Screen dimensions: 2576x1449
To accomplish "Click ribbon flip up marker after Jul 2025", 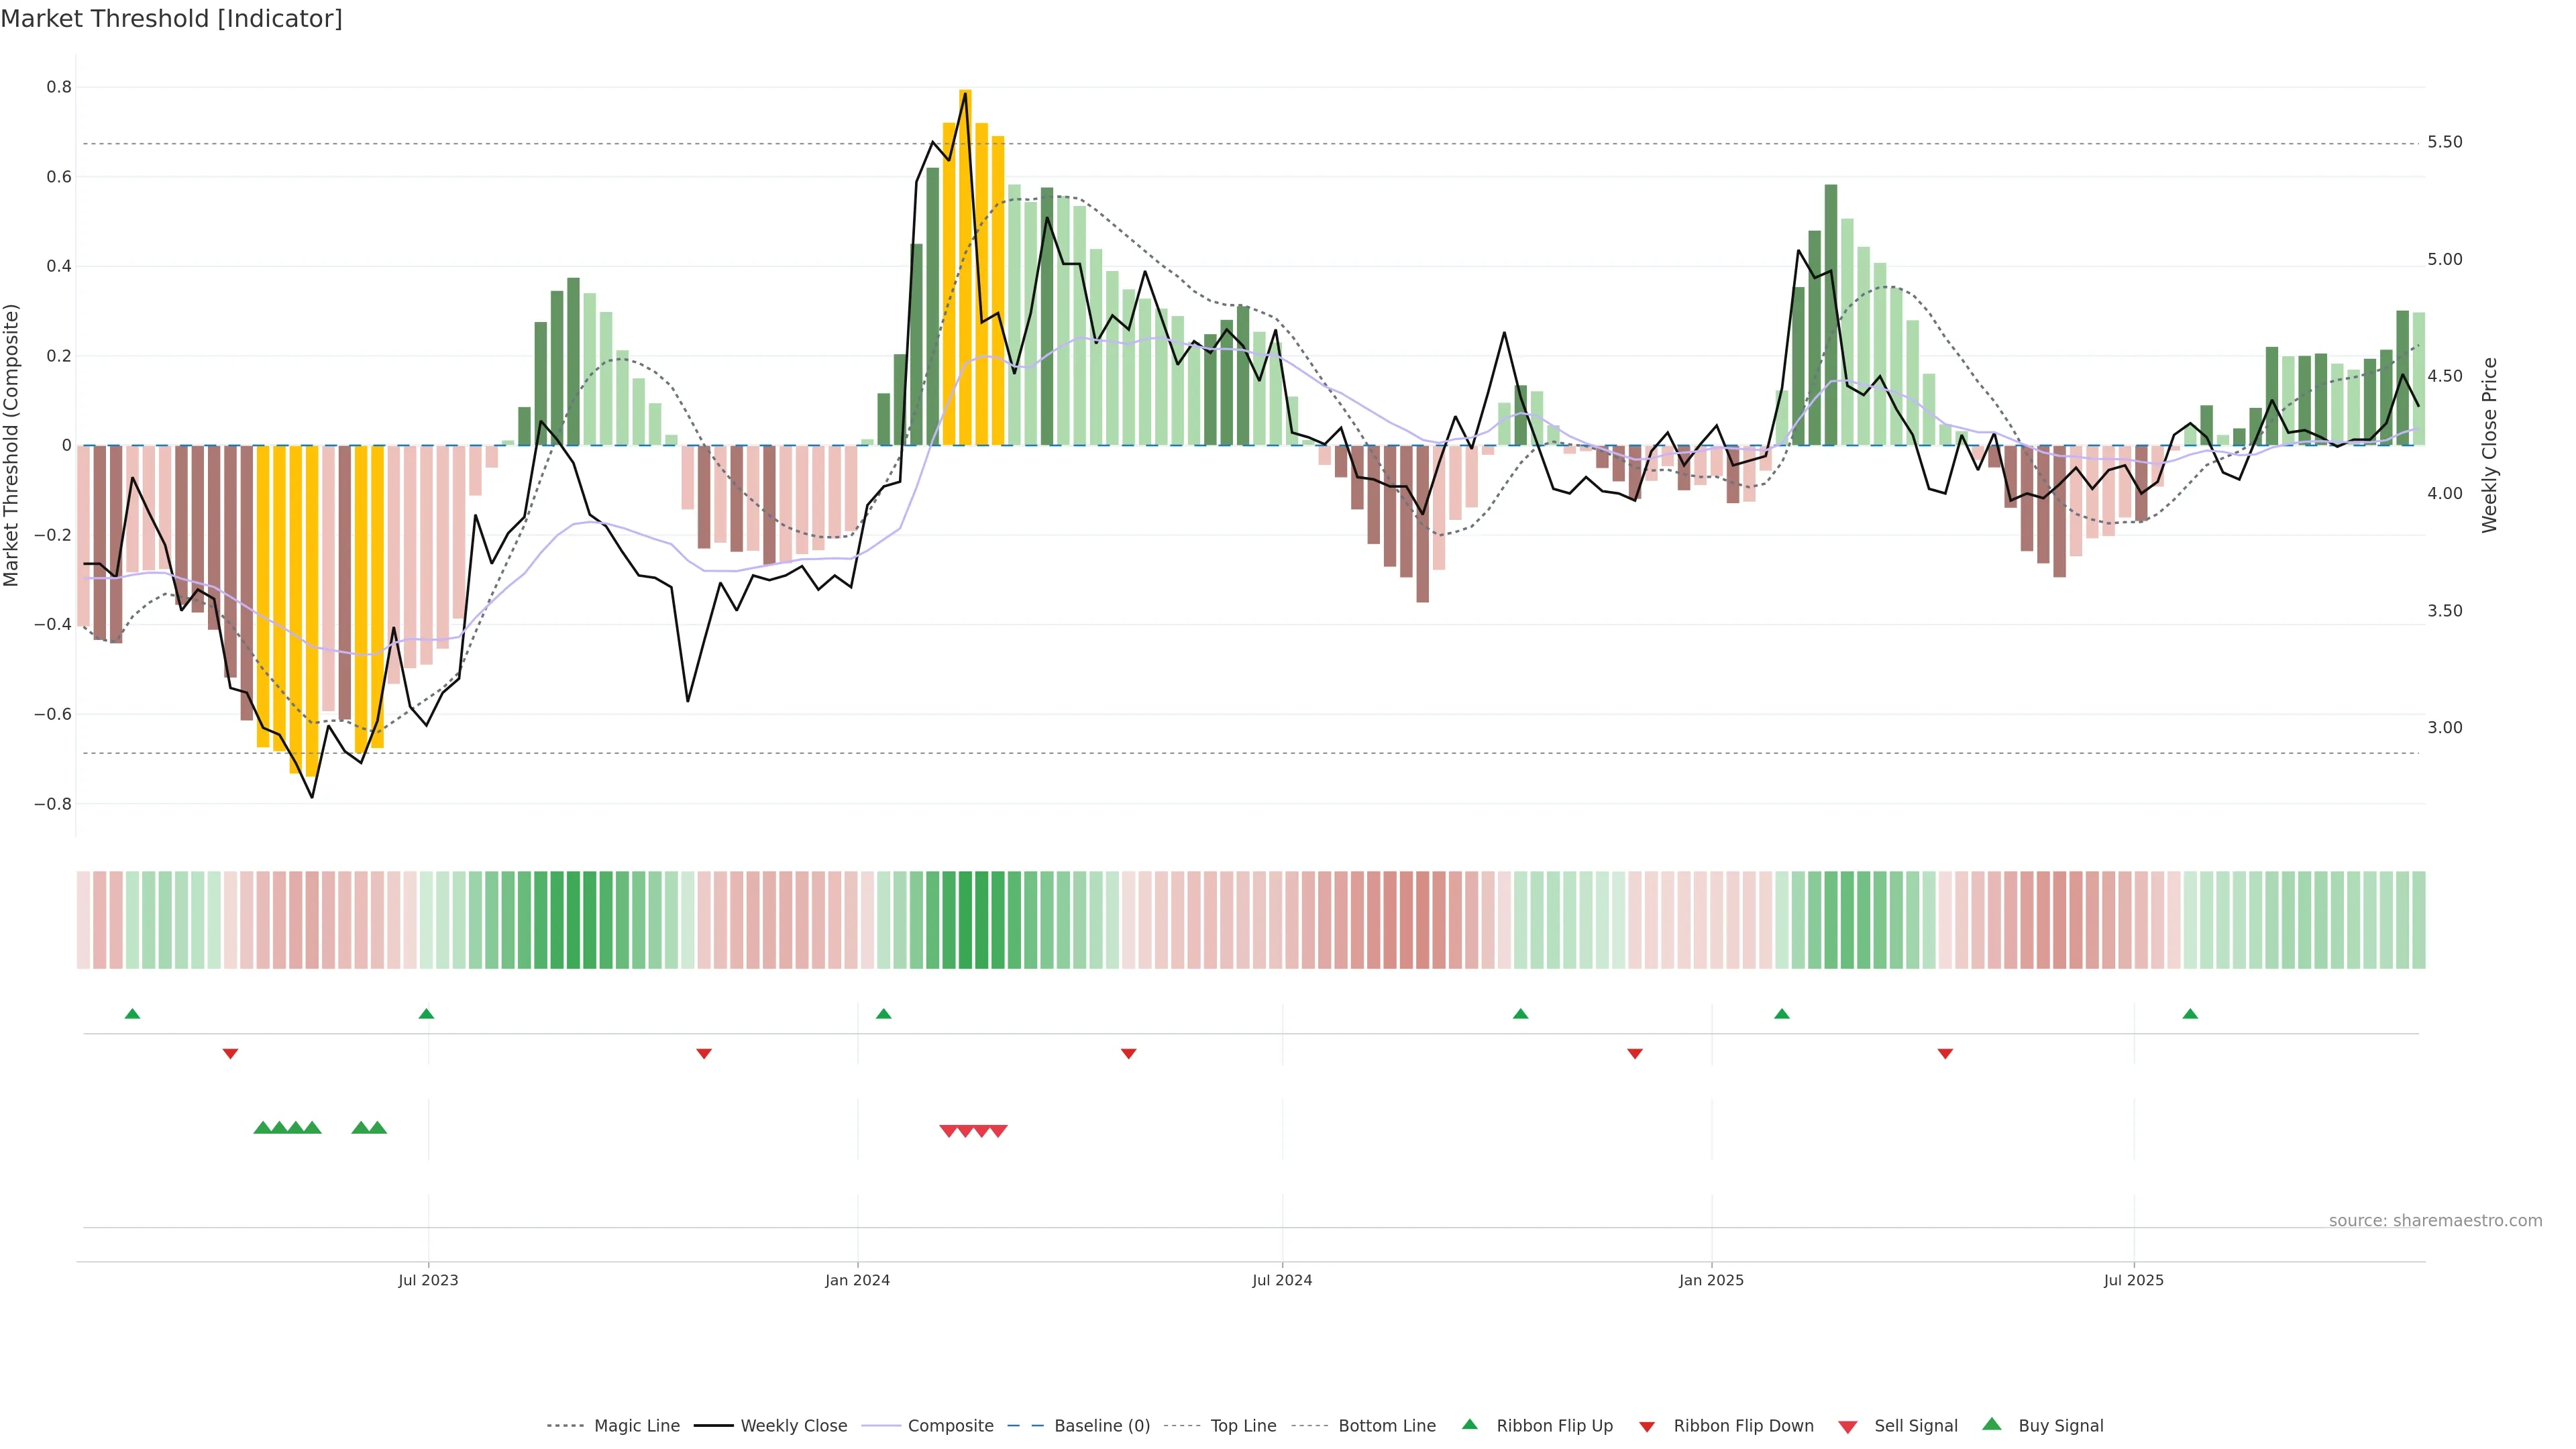I will tap(2190, 1014).
